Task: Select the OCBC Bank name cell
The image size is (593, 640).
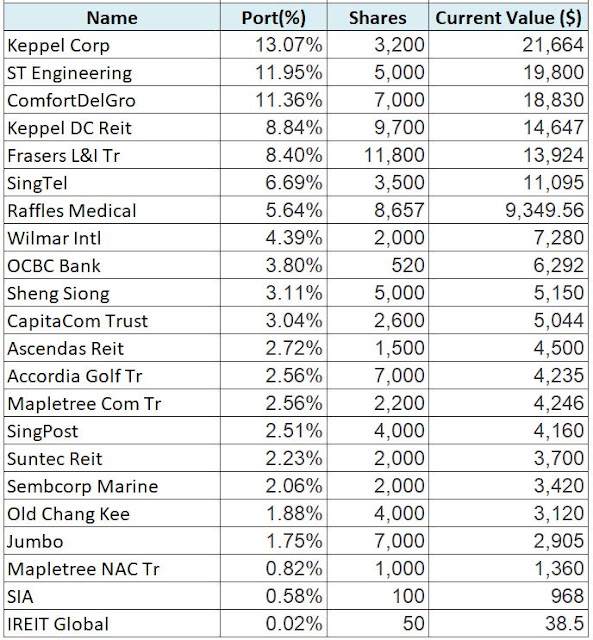Action: [112, 265]
